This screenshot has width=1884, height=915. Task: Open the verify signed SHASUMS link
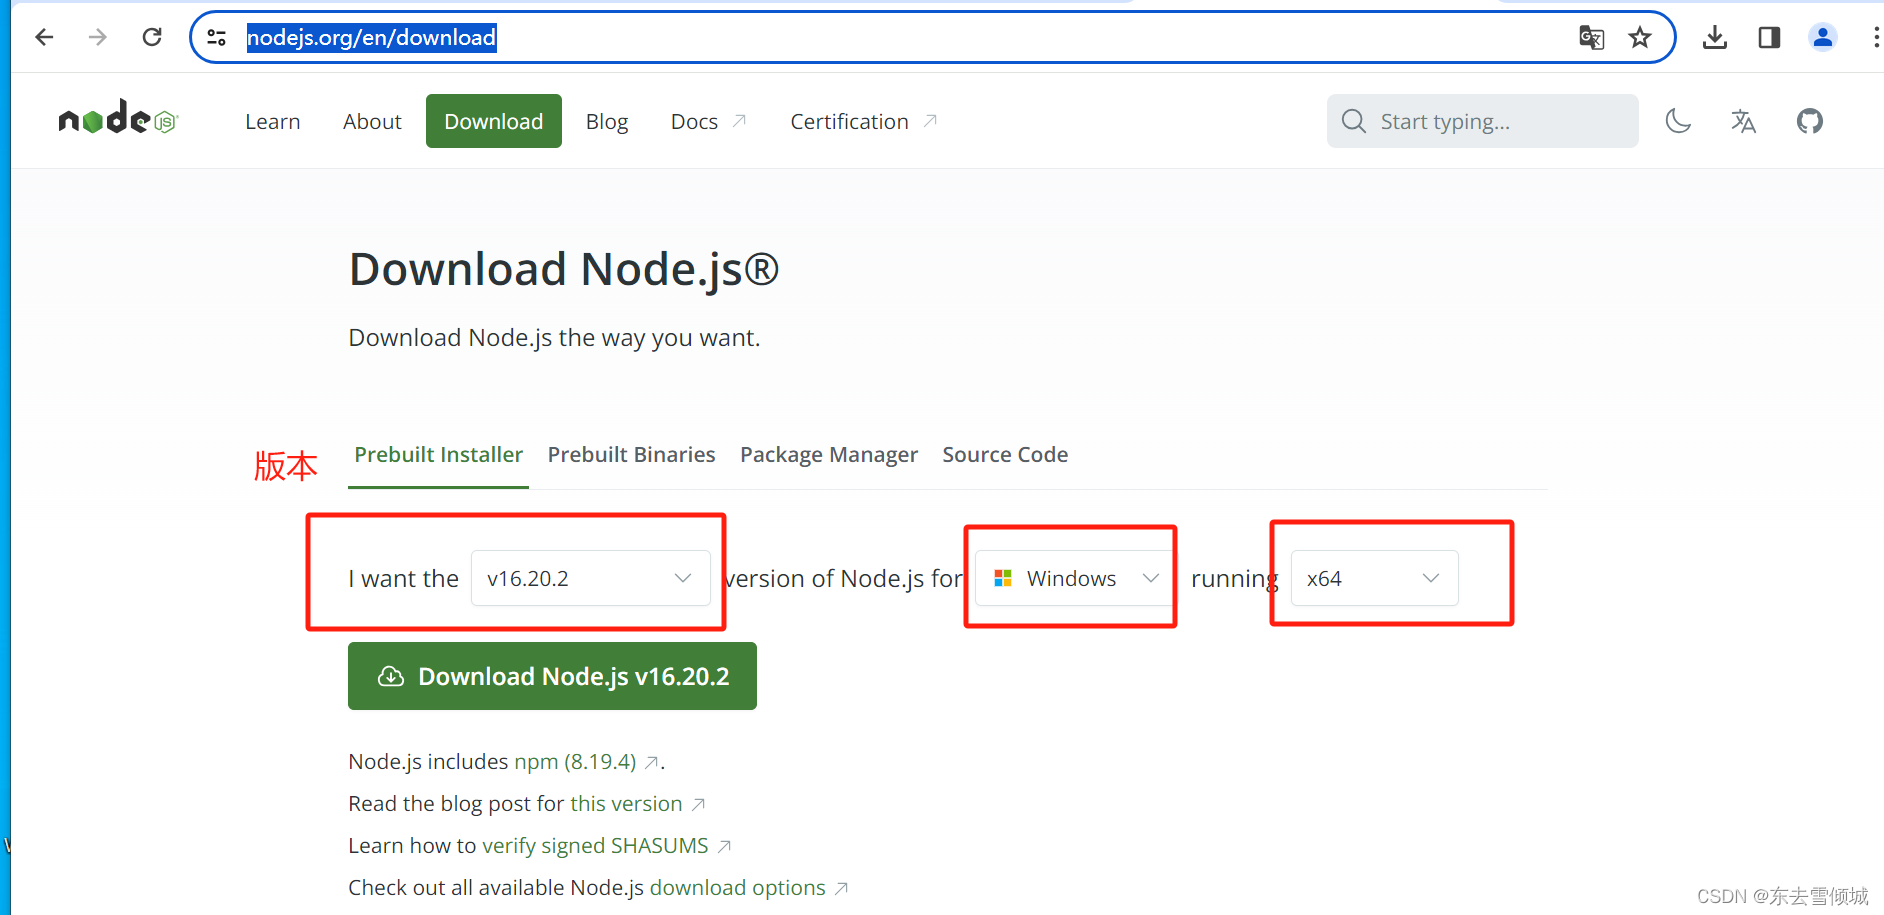(x=595, y=846)
